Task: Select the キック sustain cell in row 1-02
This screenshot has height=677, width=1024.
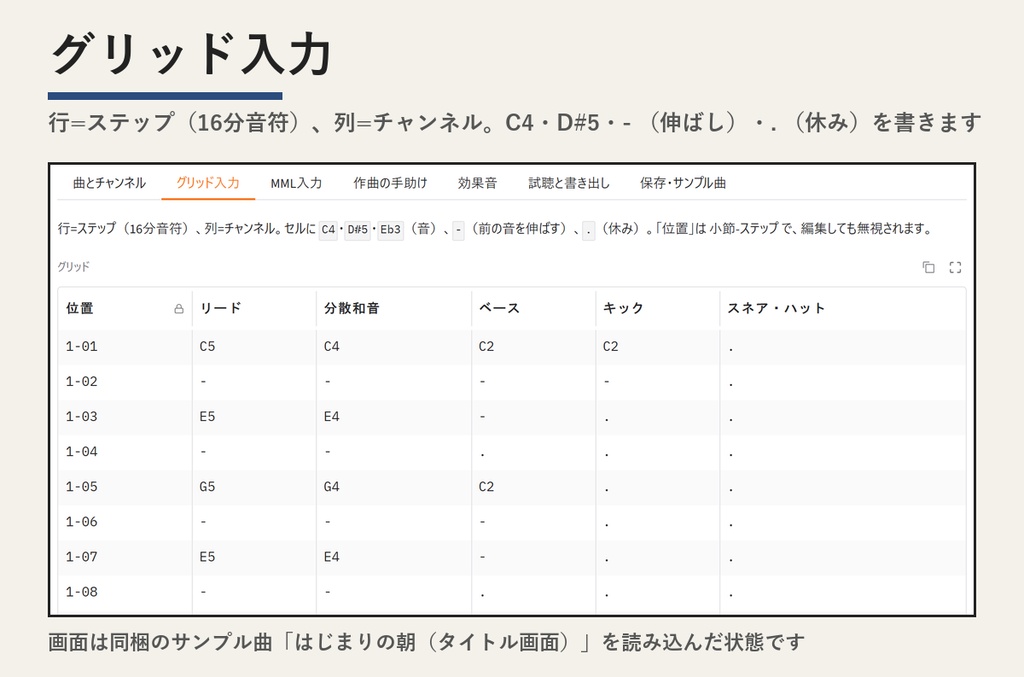Action: [658, 382]
